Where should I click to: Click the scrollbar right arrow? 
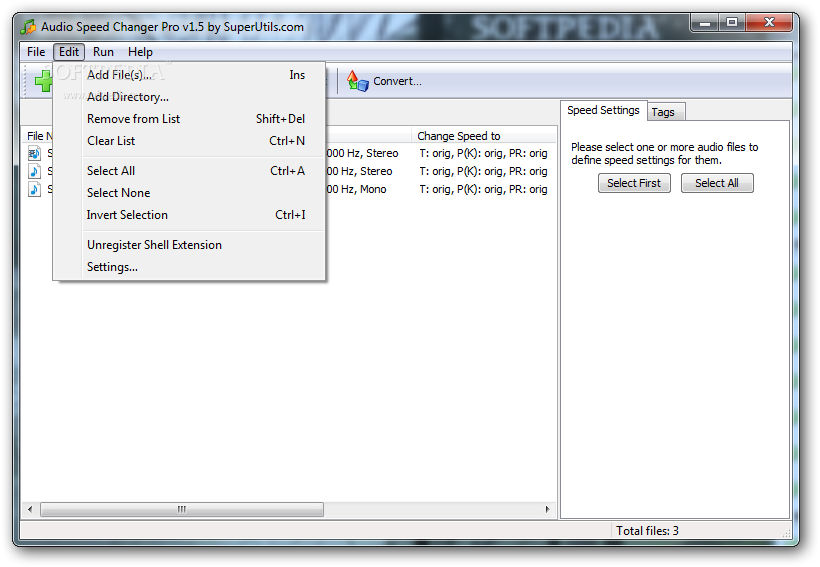click(x=548, y=509)
